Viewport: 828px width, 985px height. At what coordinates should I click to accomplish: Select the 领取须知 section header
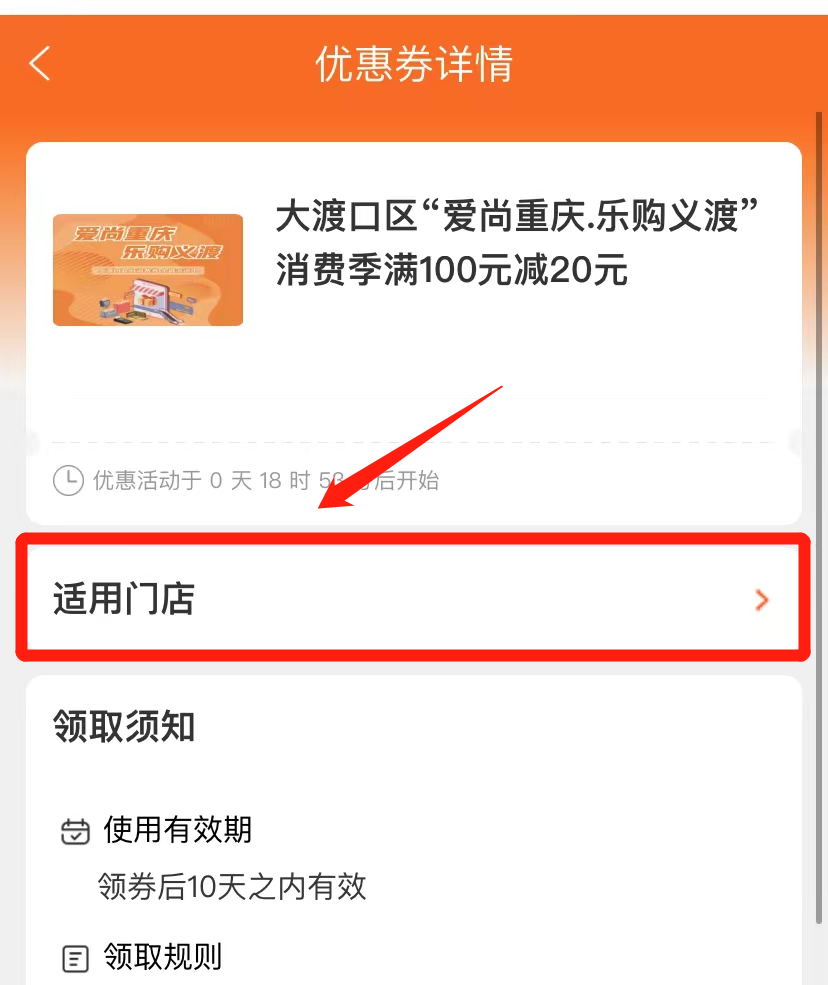[124, 726]
